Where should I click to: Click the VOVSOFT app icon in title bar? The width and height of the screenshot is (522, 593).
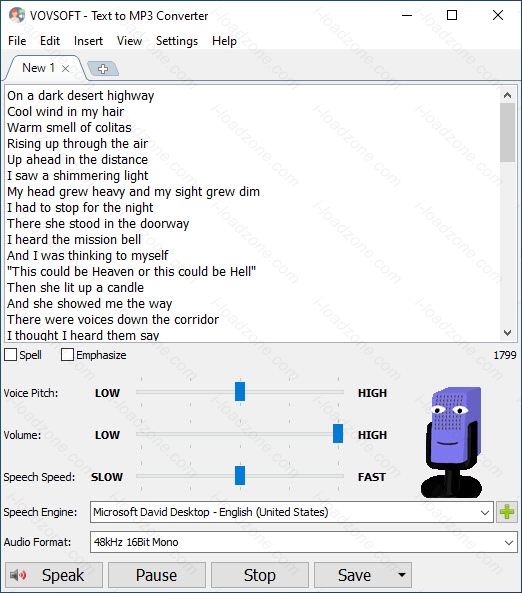click(17, 16)
